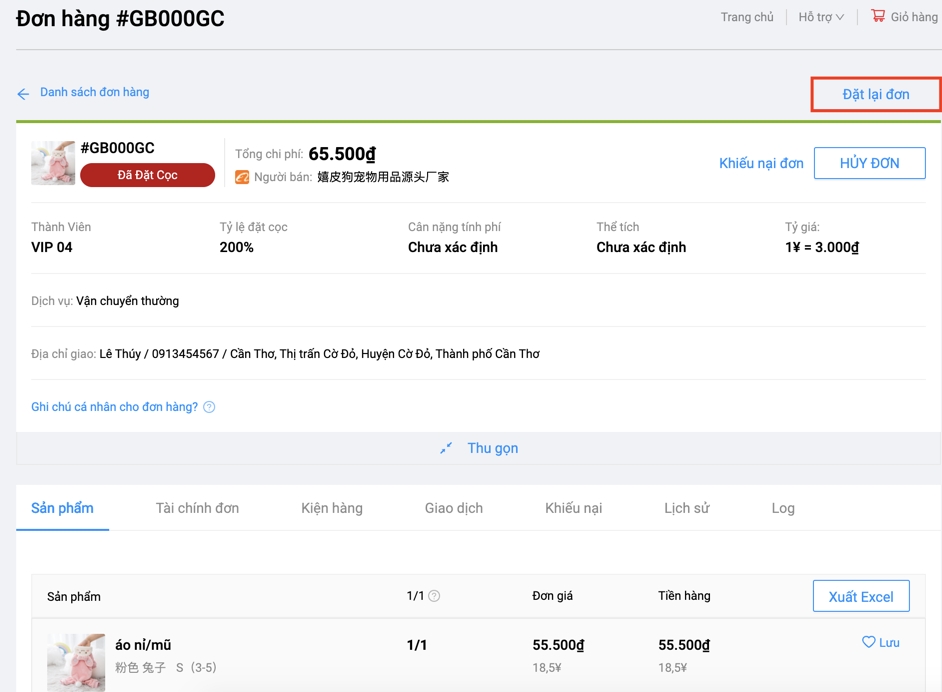Expand Ghi chú cá nhân cho đơn hàng
Image resolution: width=942 pixels, height=692 pixels.
click(114, 407)
